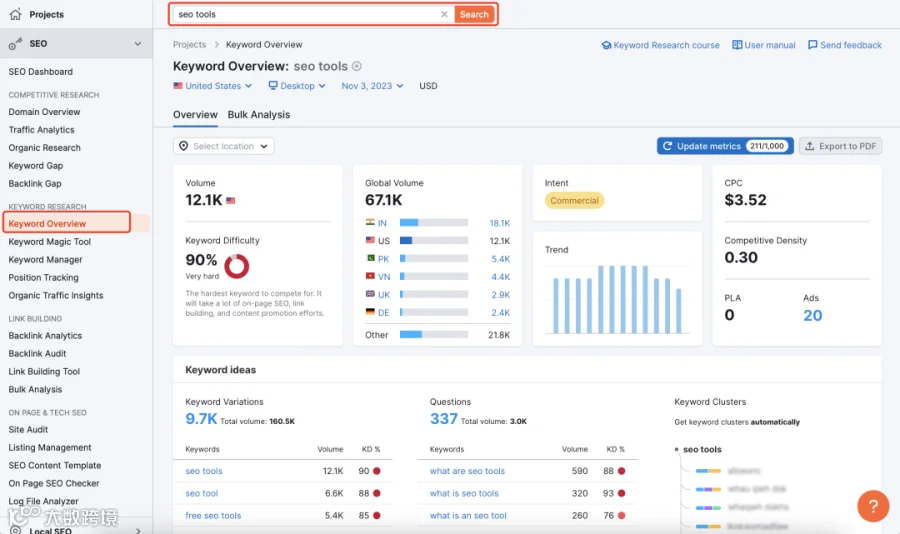The height and width of the screenshot is (534, 900).
Task: Click the Send feedback chat icon
Action: click(x=812, y=45)
